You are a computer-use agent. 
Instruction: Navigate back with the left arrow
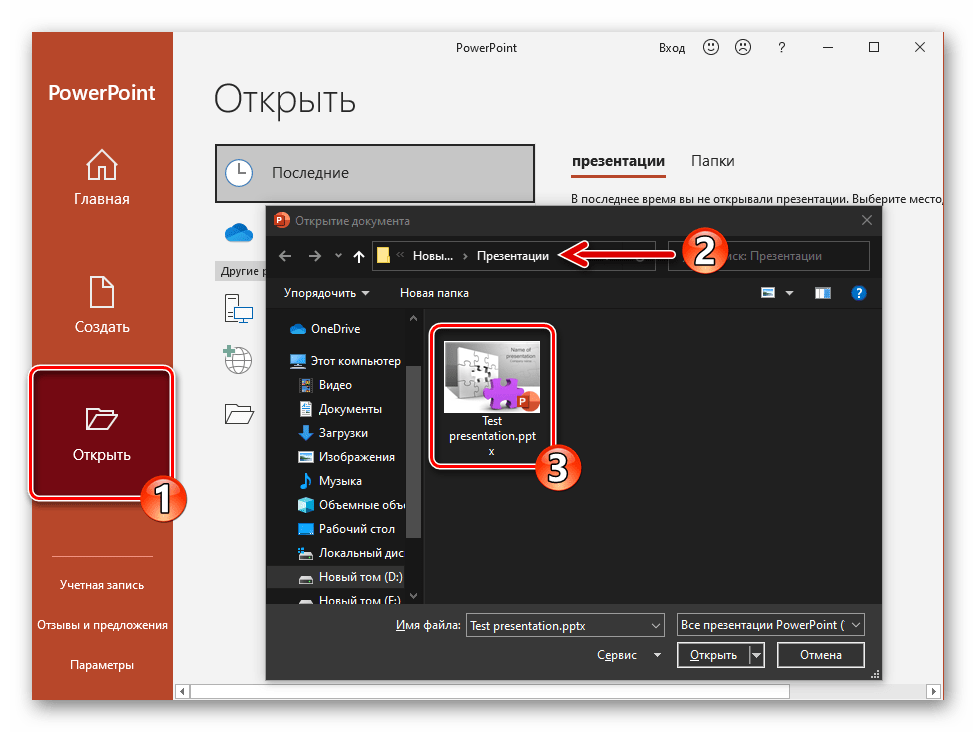click(285, 256)
